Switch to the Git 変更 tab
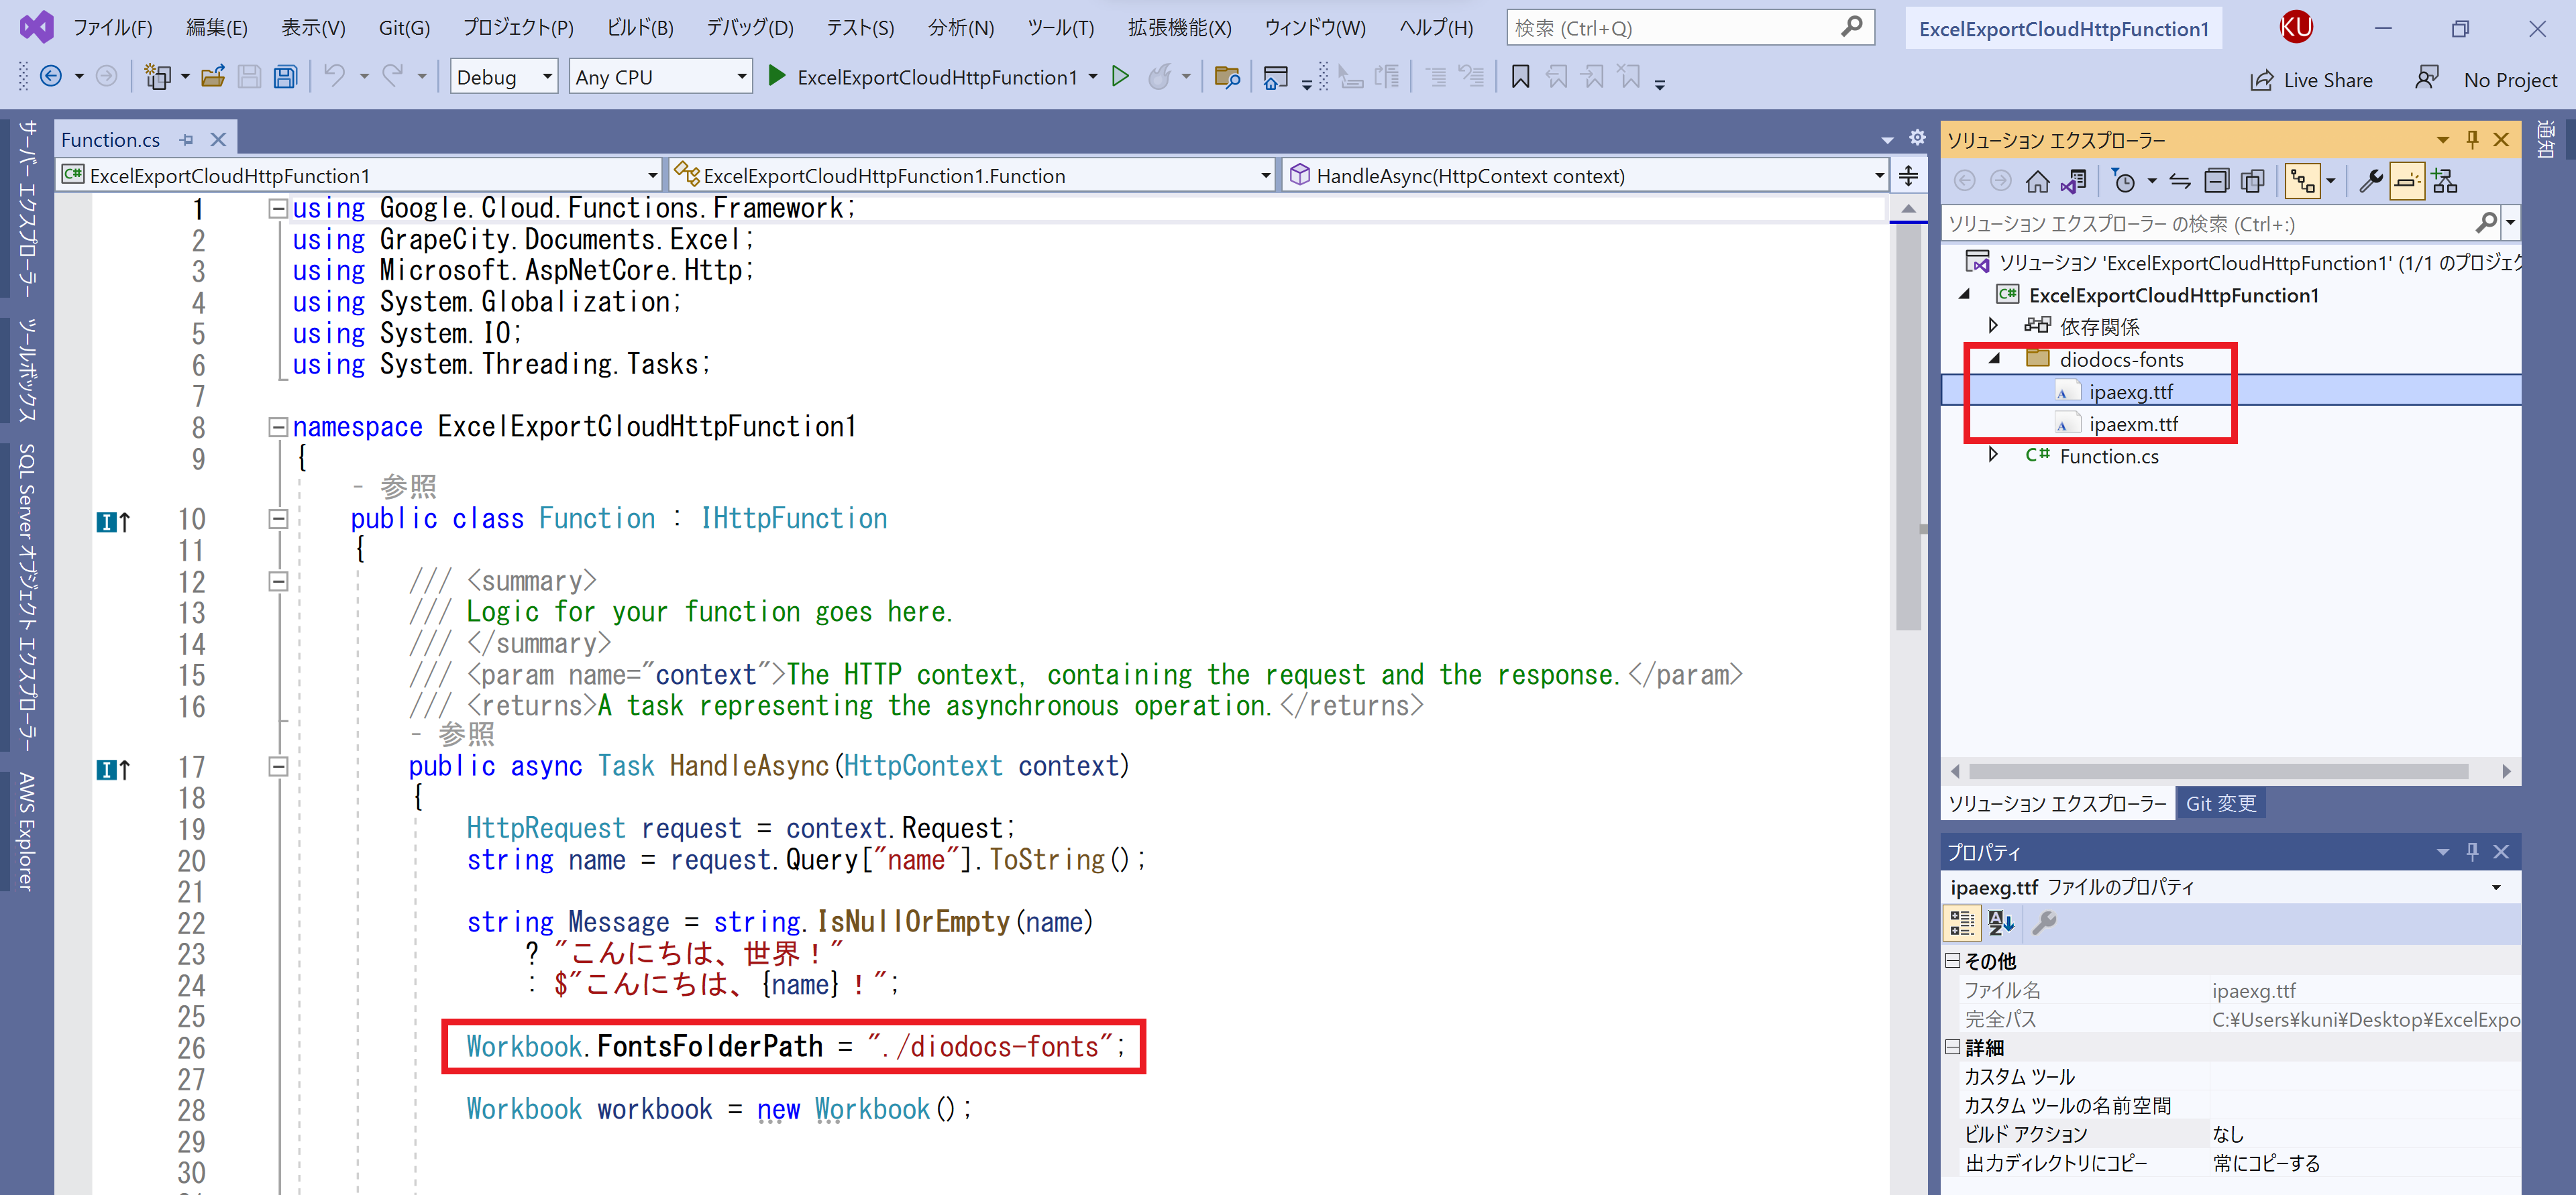Screen dimensions: 2576x1195 coord(2220,803)
